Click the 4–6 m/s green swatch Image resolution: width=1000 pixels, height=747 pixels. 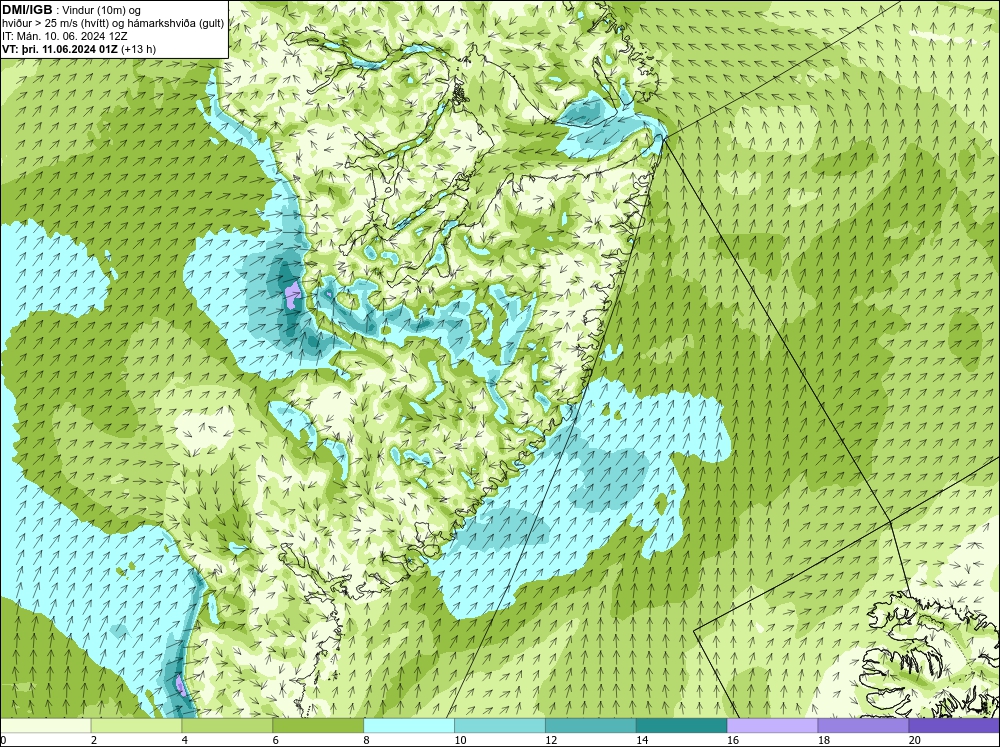pos(227,726)
